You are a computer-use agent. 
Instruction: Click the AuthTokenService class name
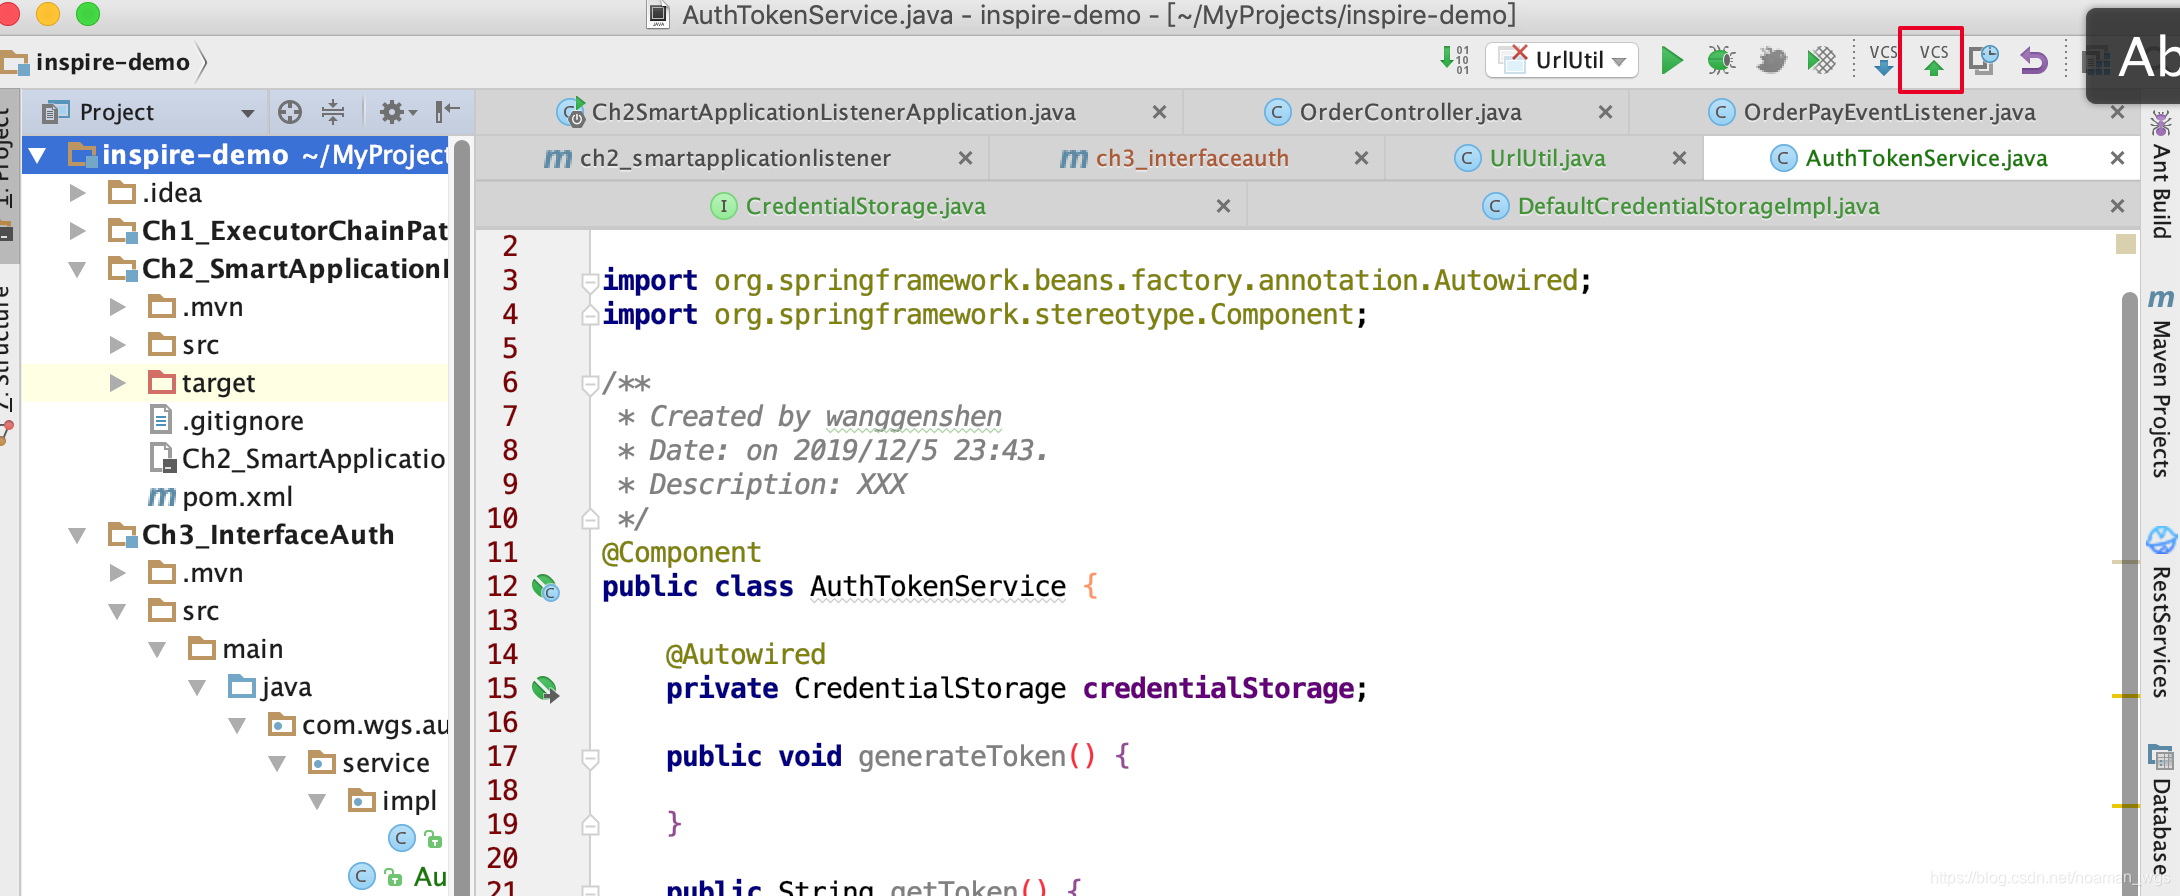click(x=938, y=587)
